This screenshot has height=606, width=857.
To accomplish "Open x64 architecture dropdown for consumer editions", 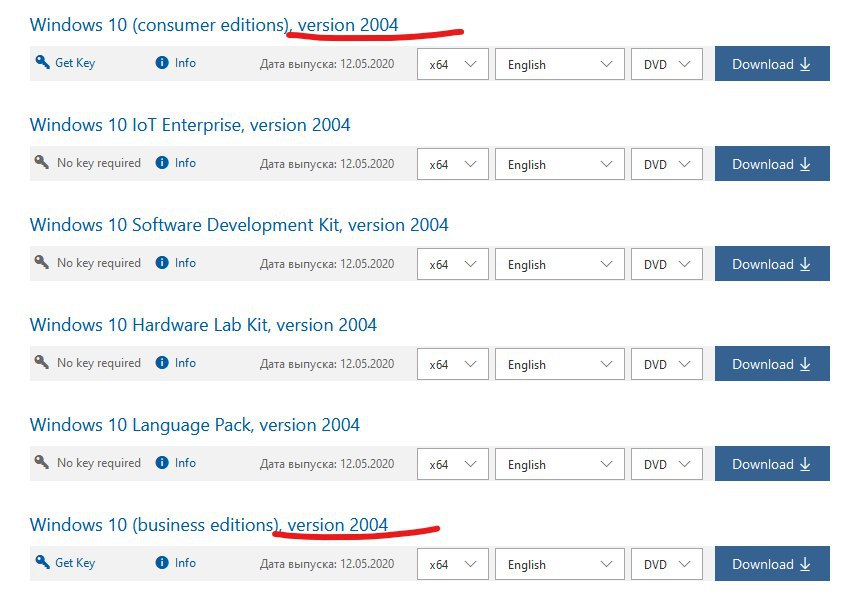I will click(x=453, y=64).
